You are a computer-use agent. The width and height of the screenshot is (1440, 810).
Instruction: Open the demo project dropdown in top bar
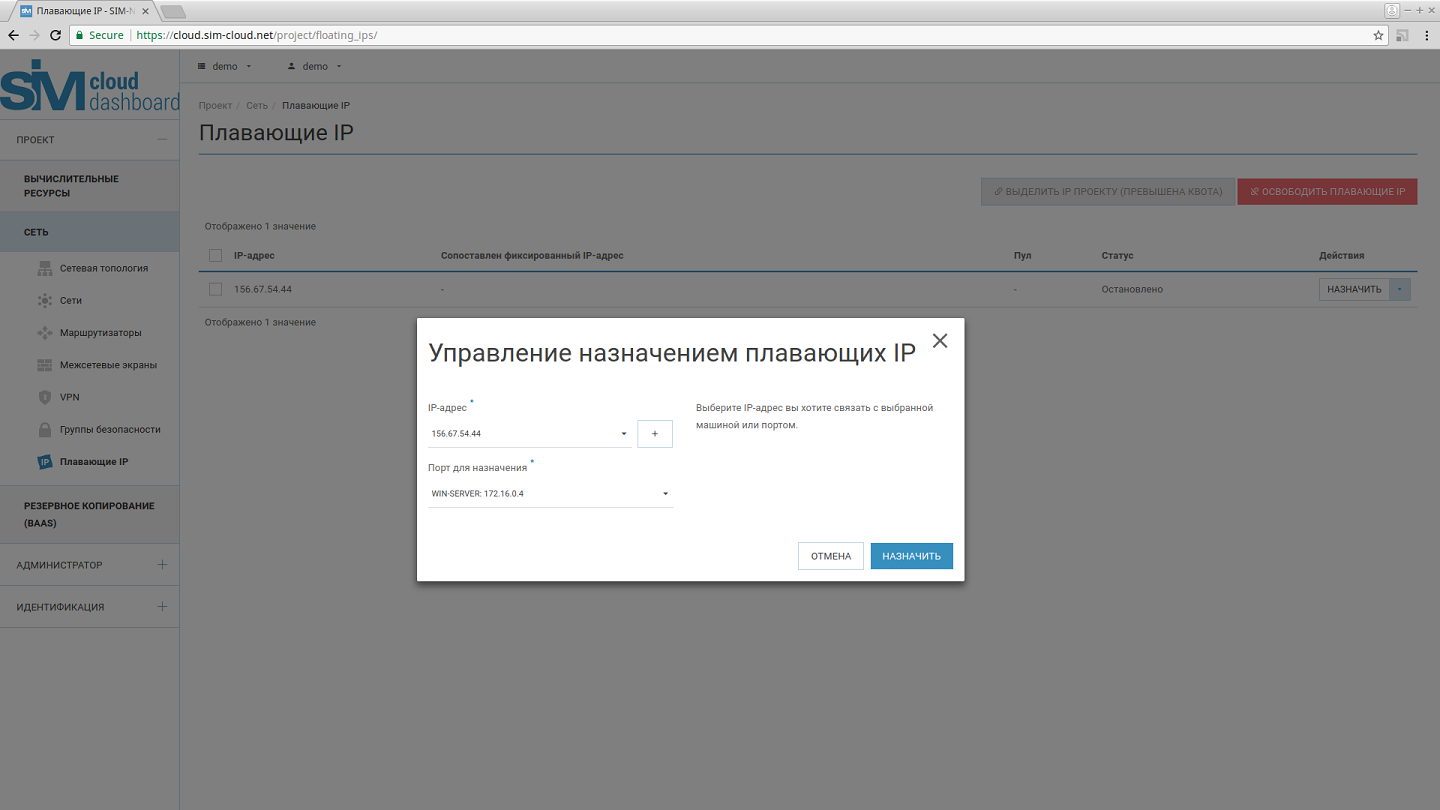click(x=225, y=67)
